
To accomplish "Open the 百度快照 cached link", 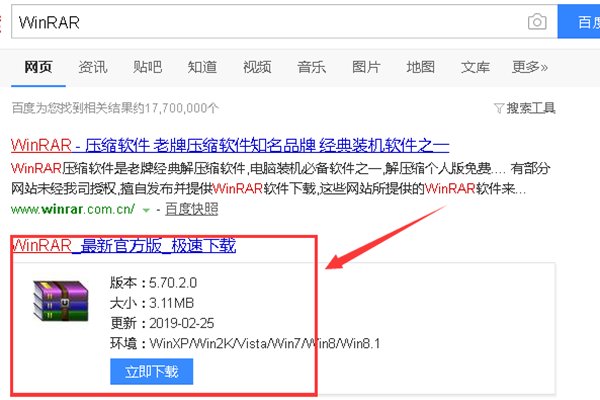I will click(x=192, y=209).
